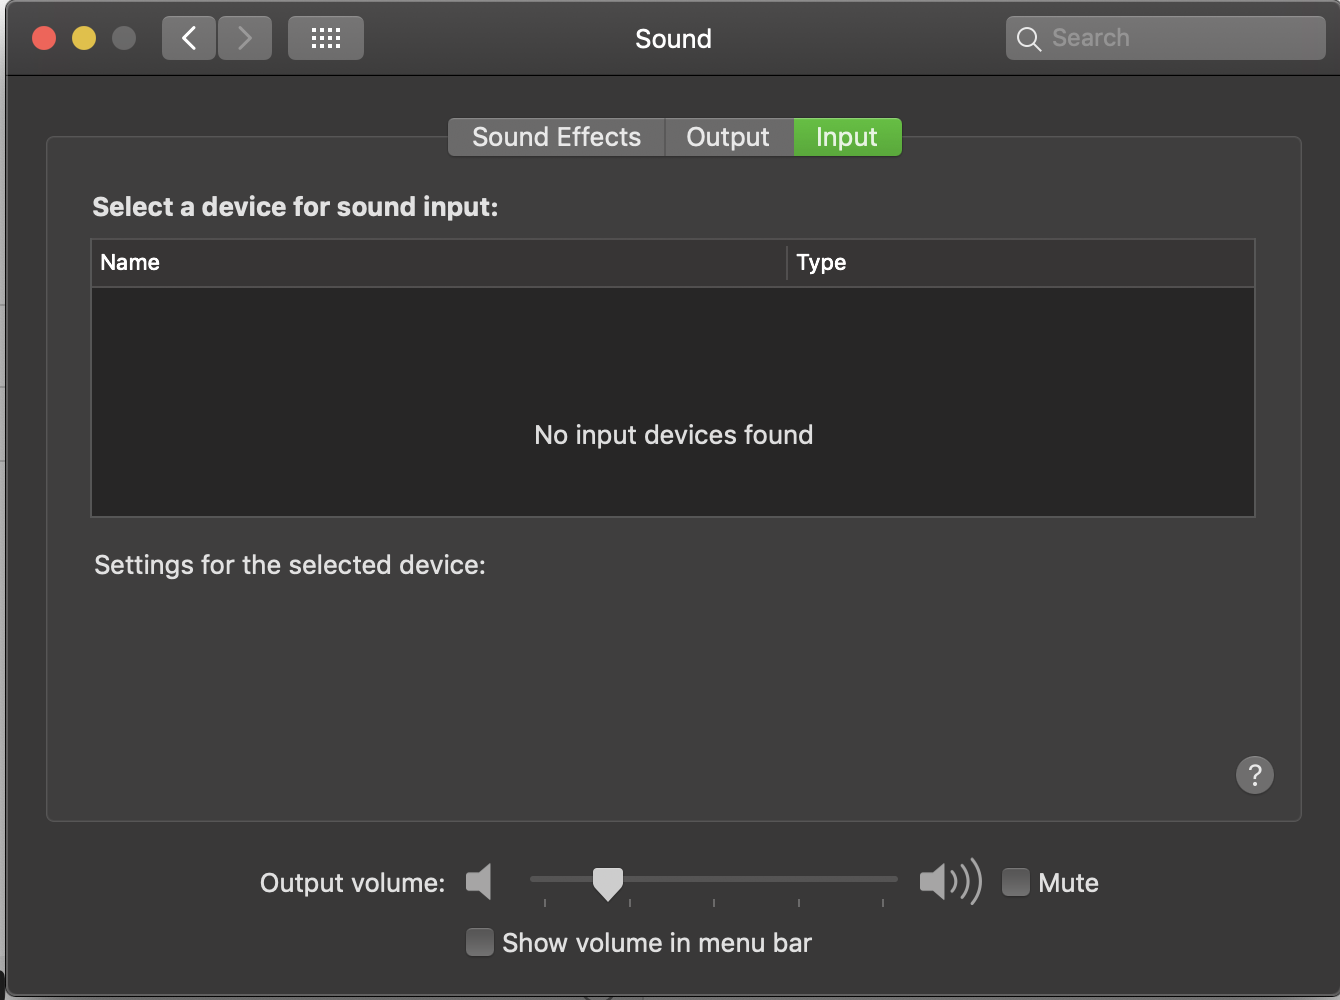Click the loud volume speaker icon
Viewport: 1340px width, 1000px height.
949,882
